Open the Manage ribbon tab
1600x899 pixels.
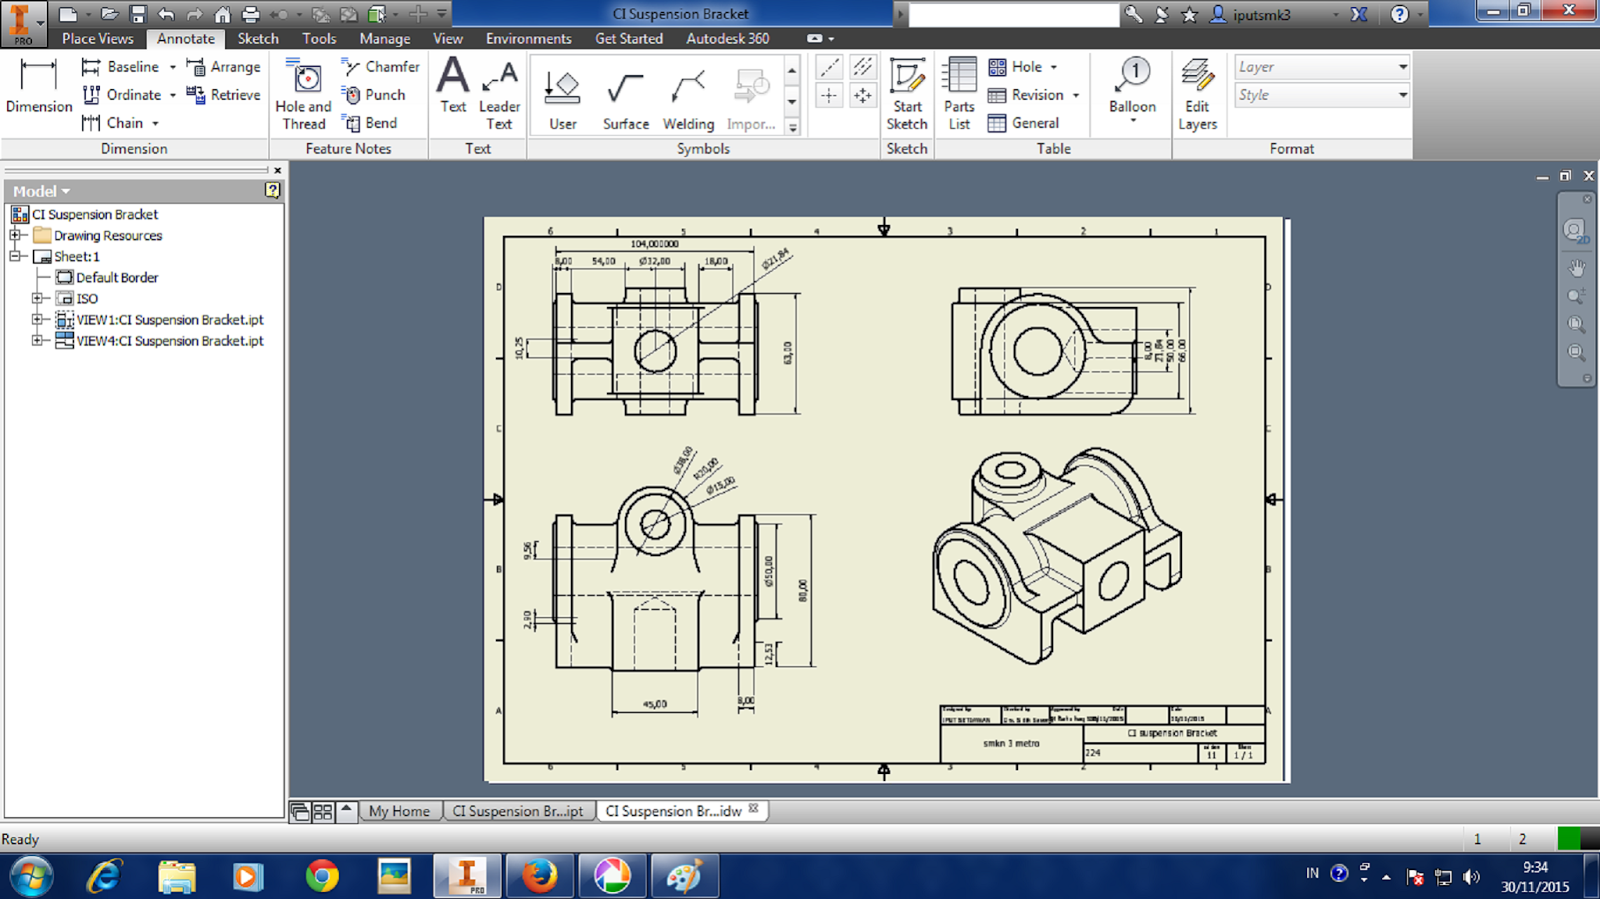385,38
